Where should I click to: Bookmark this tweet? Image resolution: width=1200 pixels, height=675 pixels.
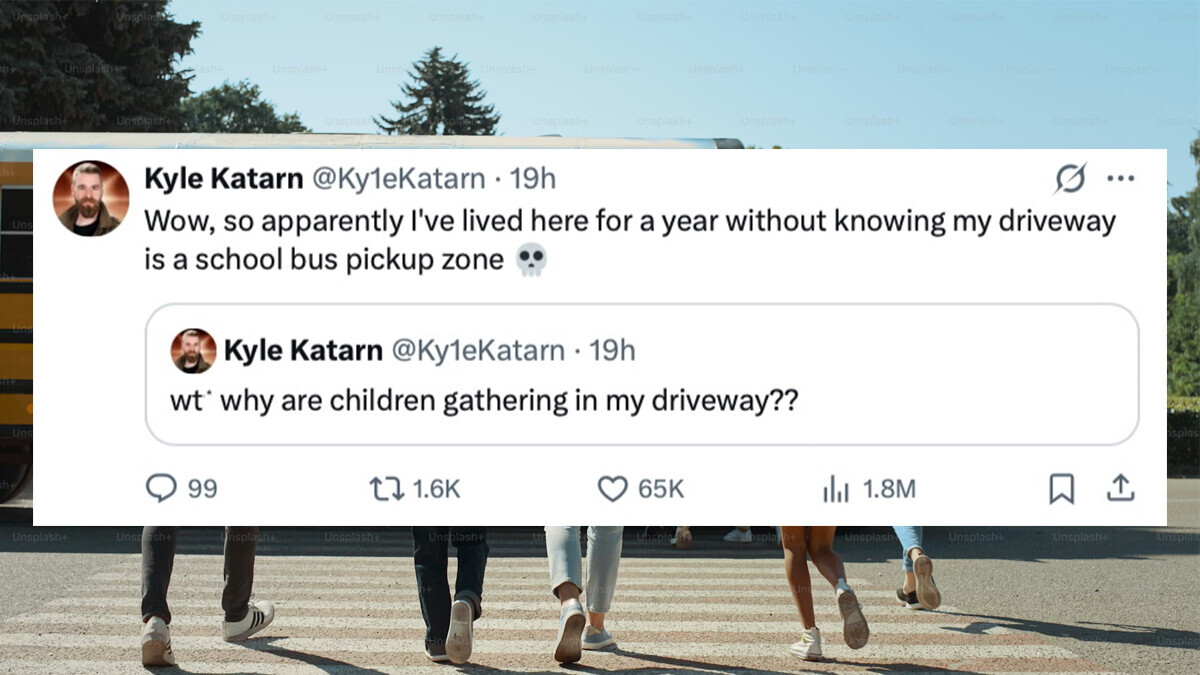[x=1061, y=488]
